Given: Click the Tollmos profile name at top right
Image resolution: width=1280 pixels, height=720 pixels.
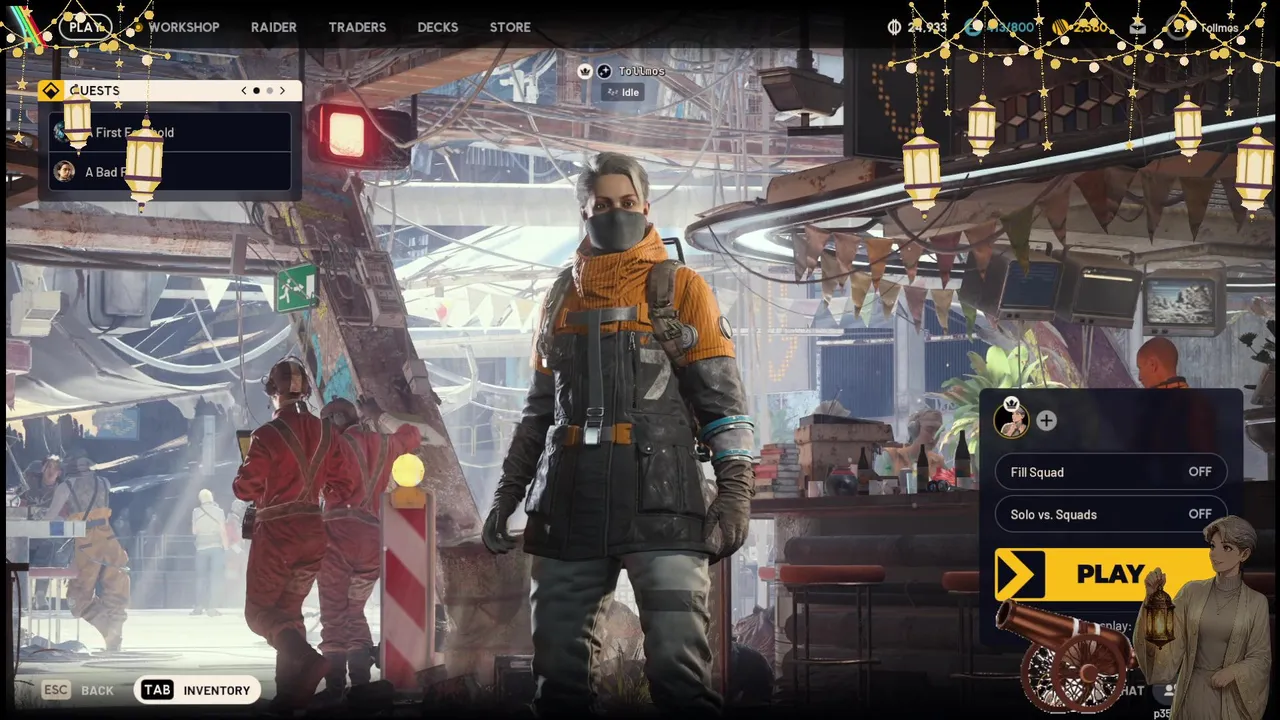Looking at the screenshot, I should [x=1219, y=28].
